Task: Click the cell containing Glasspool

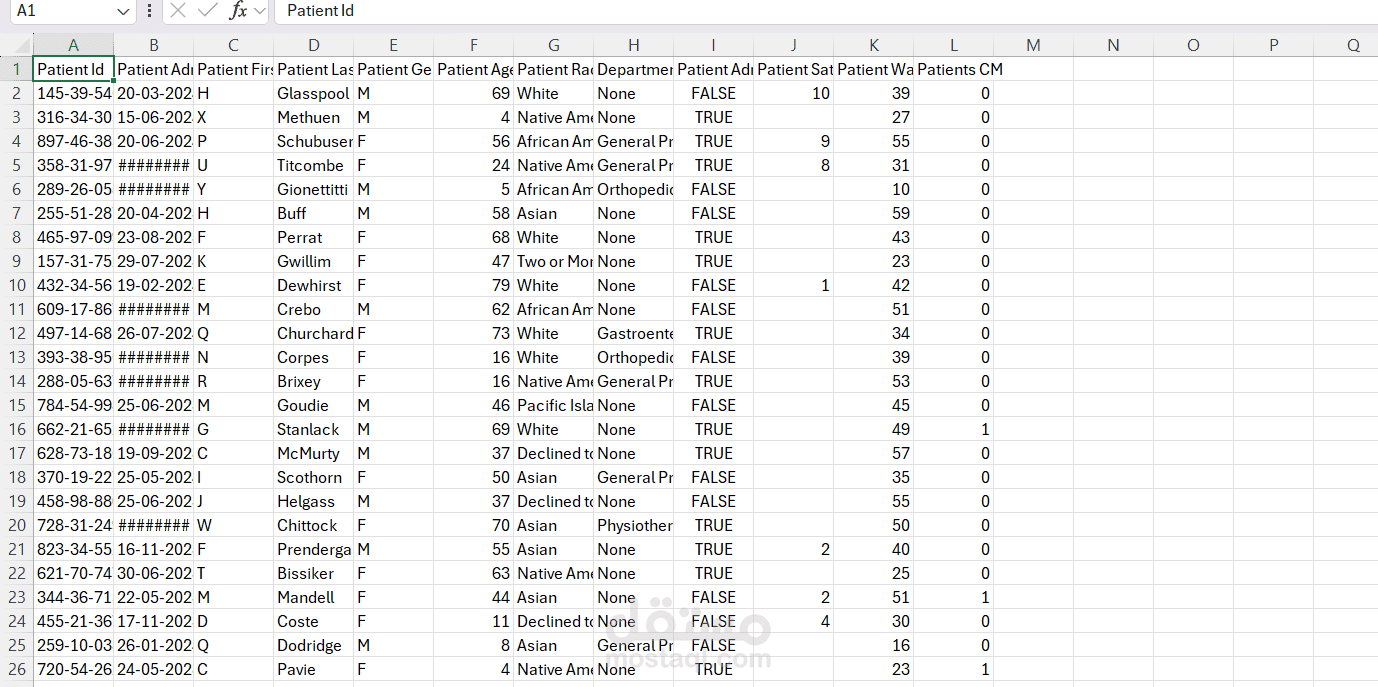Action: pos(313,93)
